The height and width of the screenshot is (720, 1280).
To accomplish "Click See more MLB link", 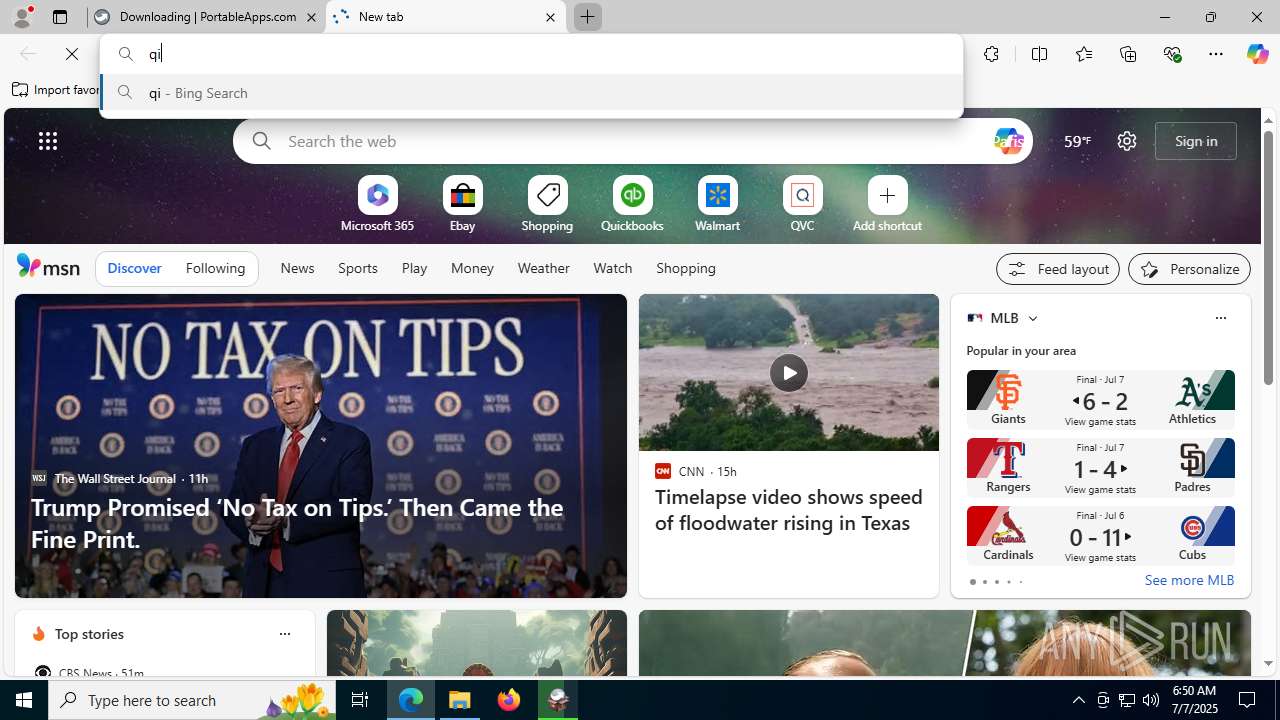I will pyautogui.click(x=1189, y=580).
